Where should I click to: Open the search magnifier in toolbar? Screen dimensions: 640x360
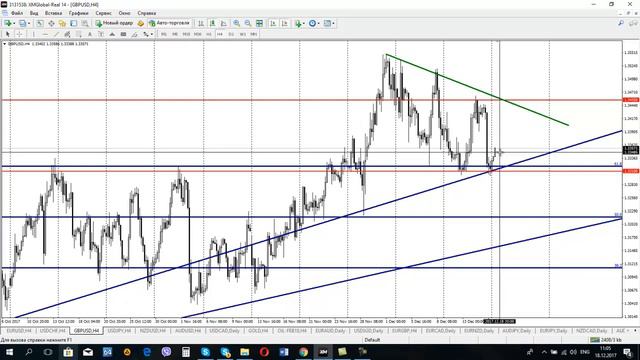pos(621,23)
